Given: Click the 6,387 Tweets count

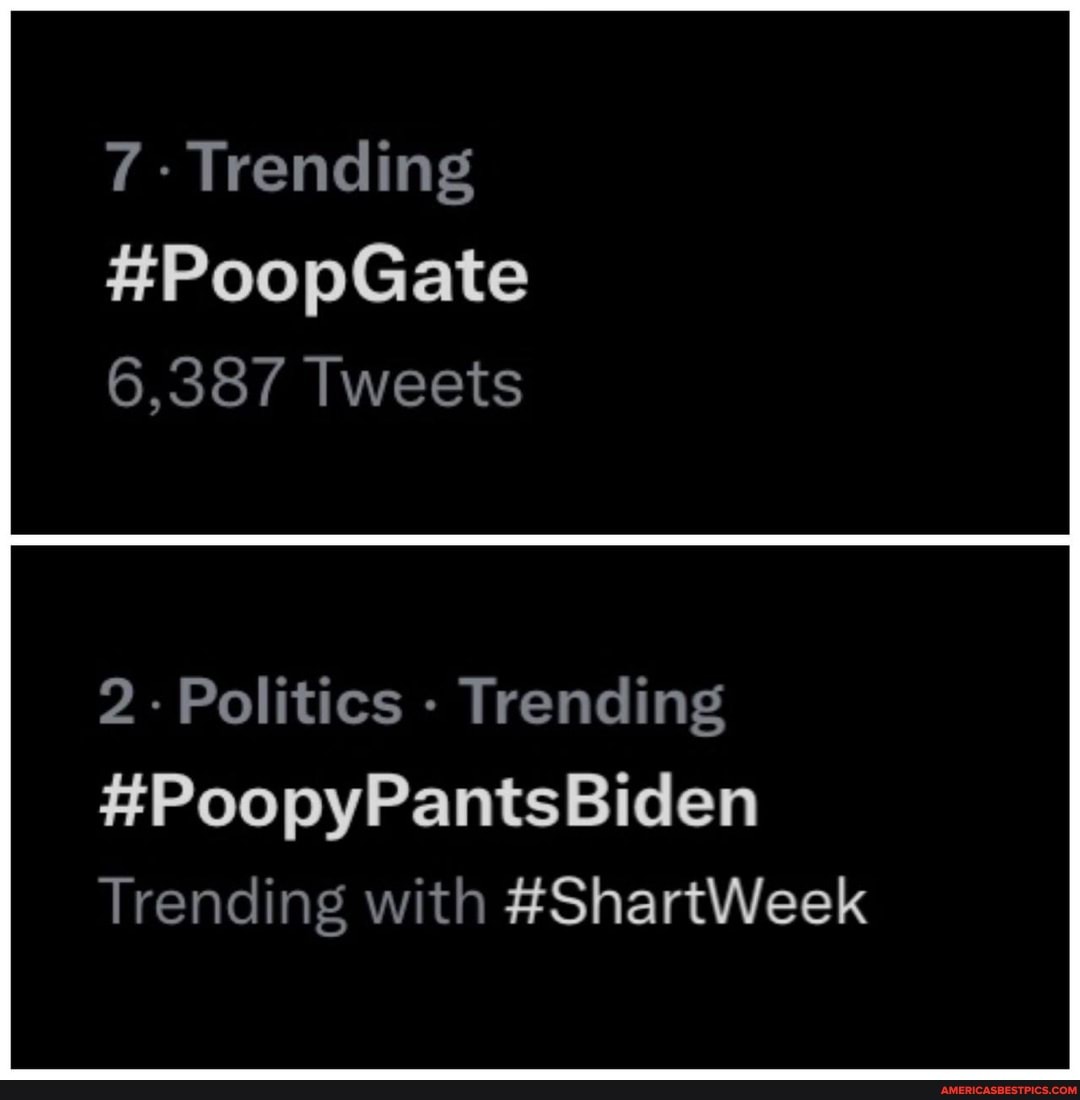Looking at the screenshot, I should point(314,383).
